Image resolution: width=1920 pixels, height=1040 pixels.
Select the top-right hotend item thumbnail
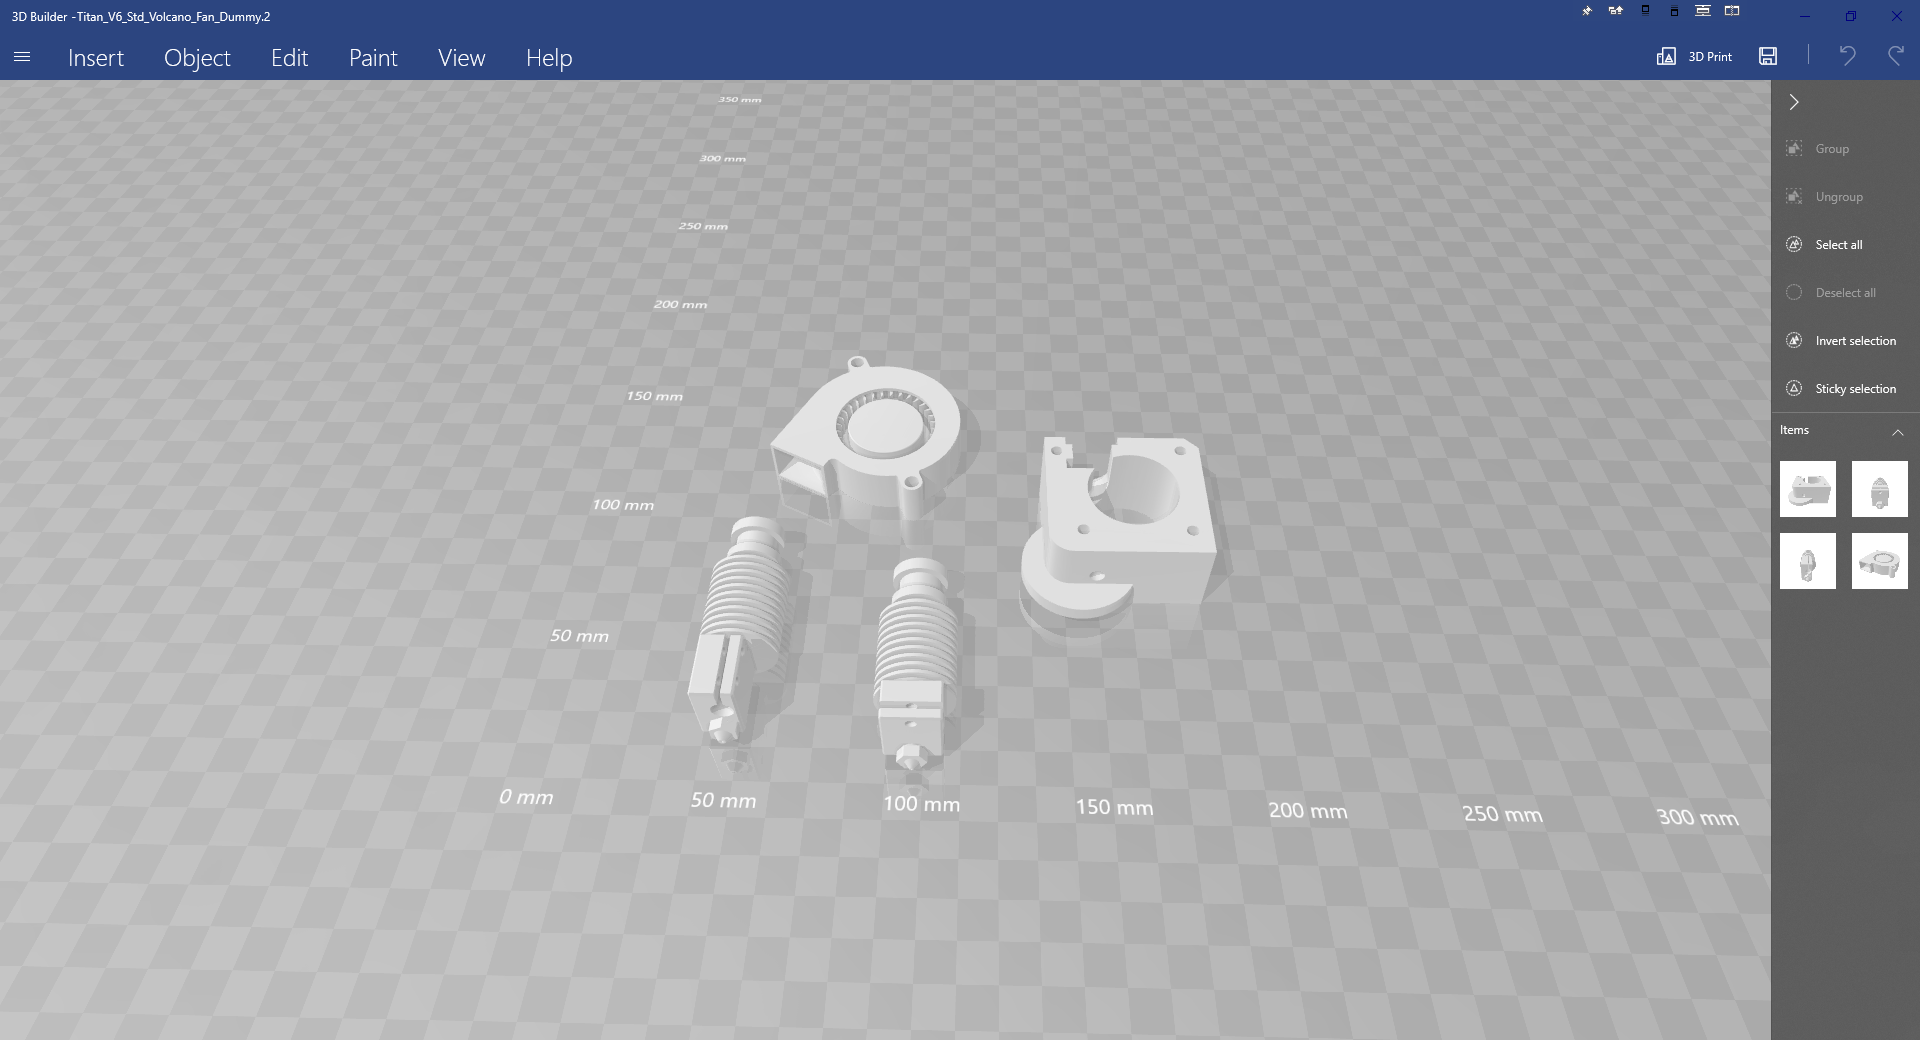(x=1880, y=489)
